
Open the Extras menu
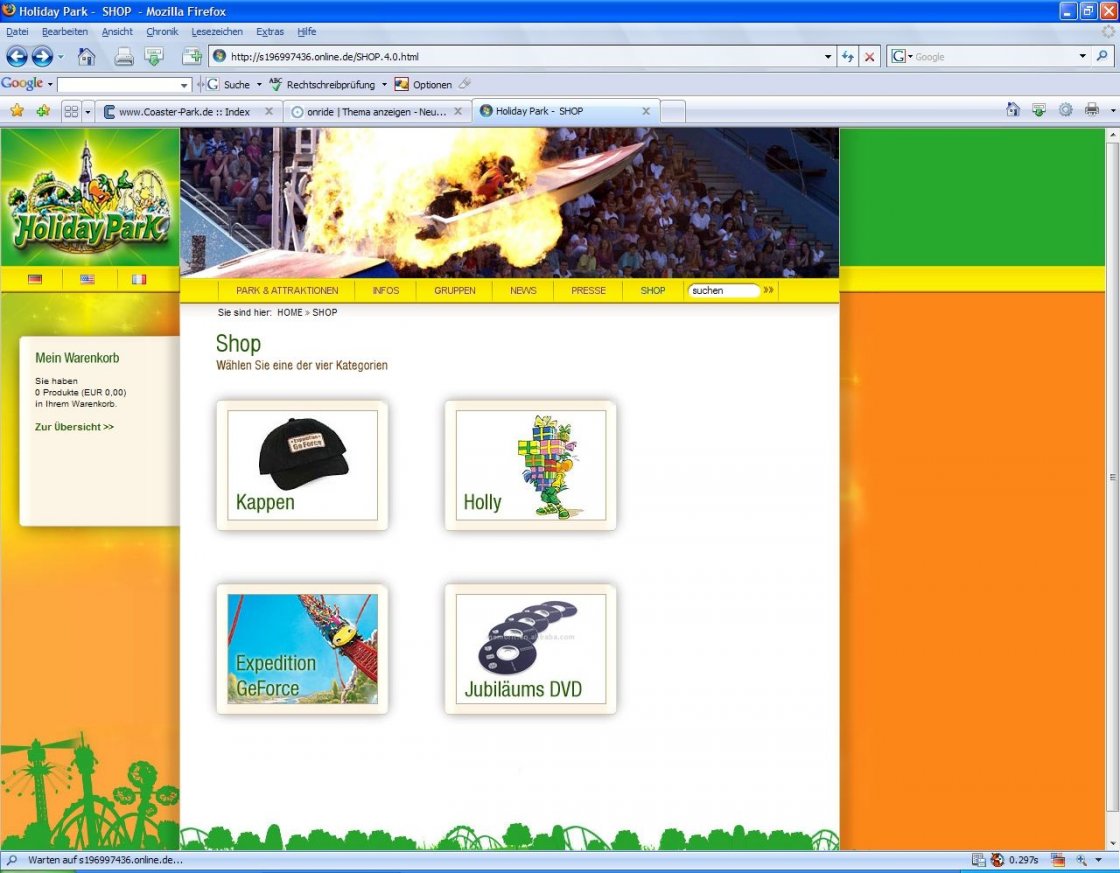(x=270, y=31)
